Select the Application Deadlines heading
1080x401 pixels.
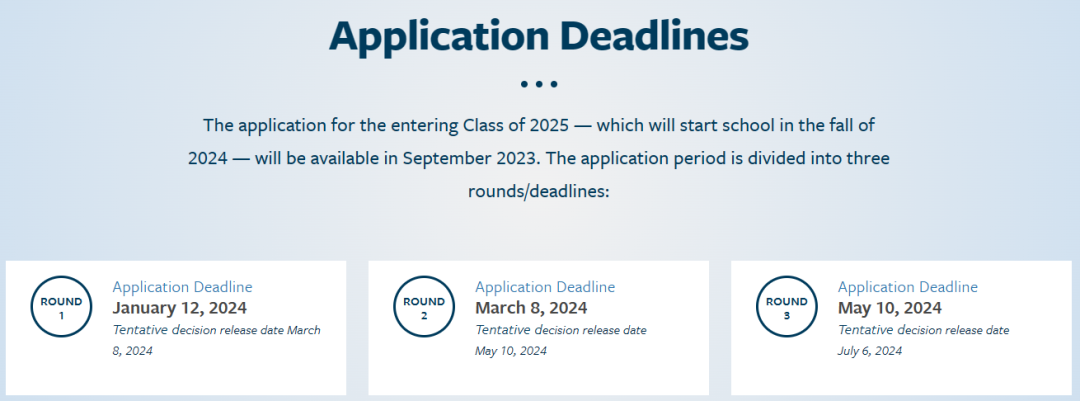coord(539,37)
